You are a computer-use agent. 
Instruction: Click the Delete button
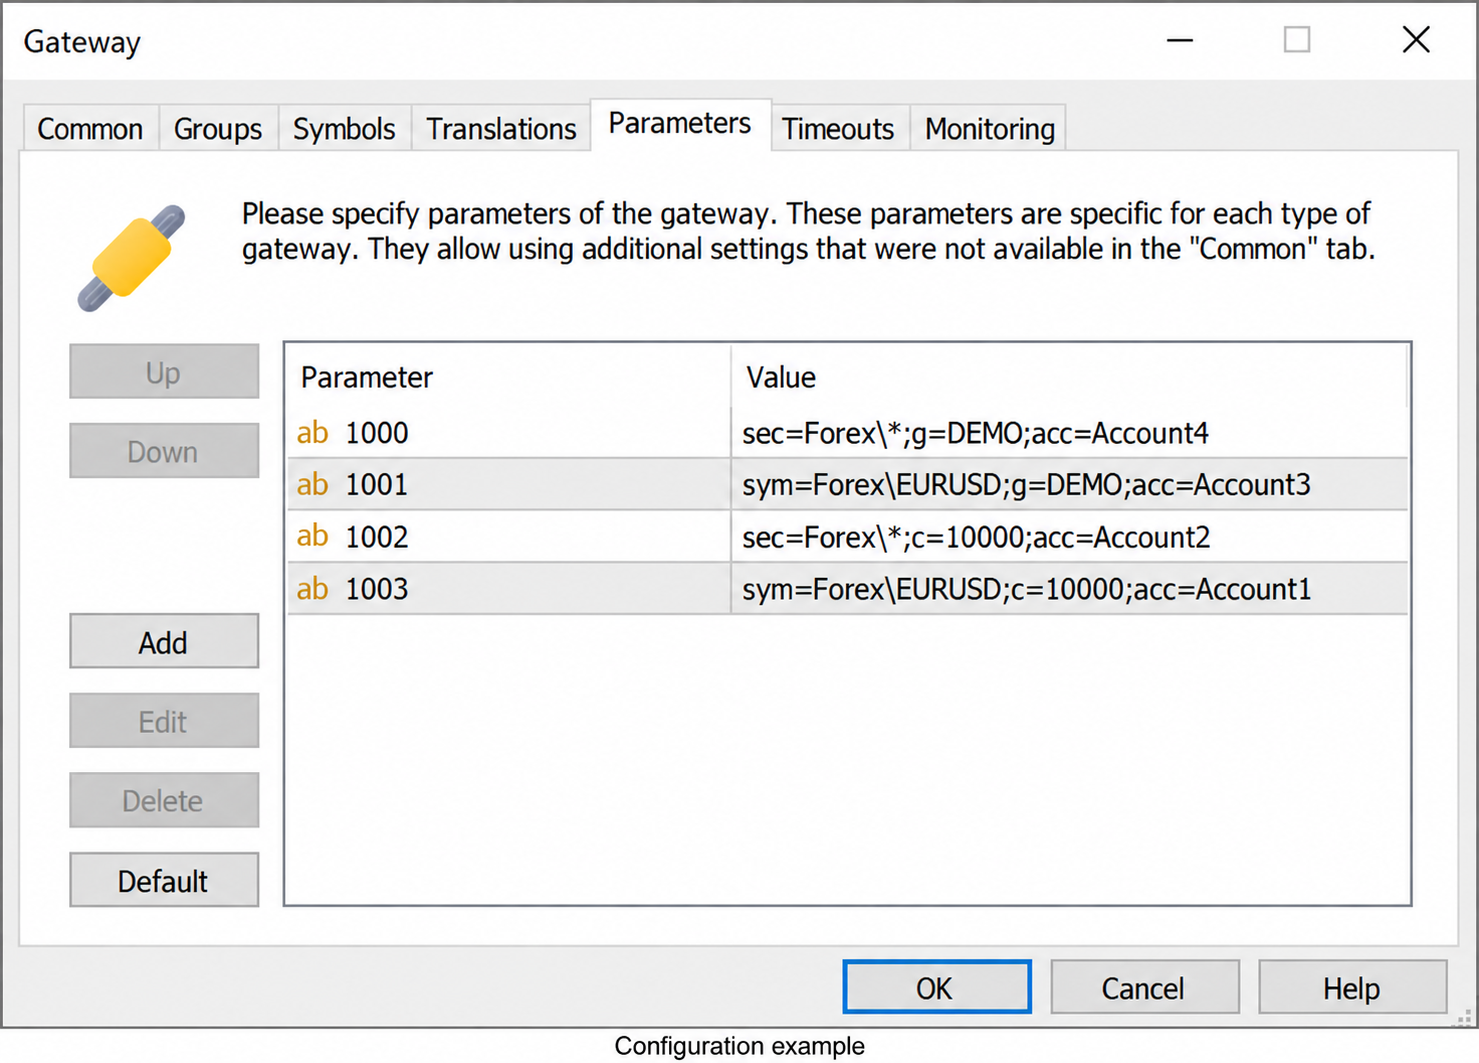pyautogui.click(x=164, y=800)
